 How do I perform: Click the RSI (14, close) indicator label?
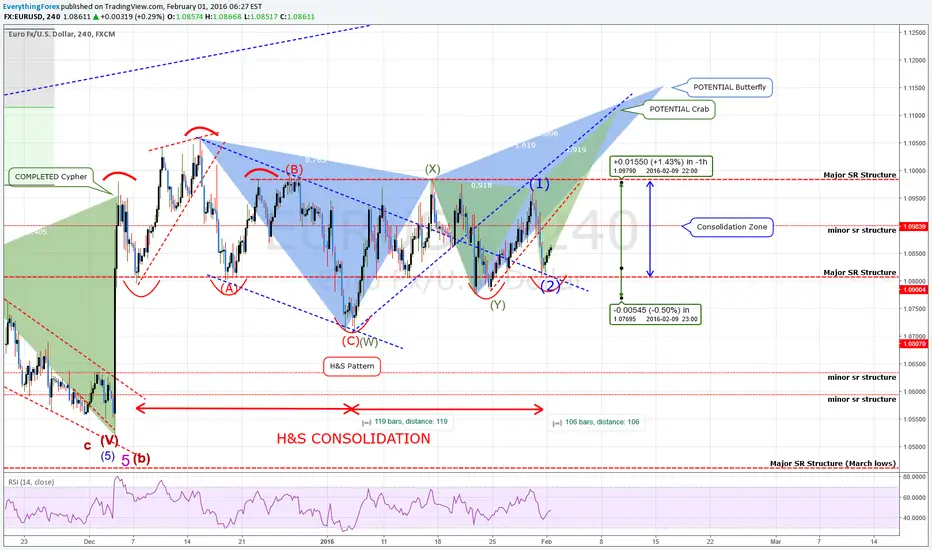point(31,482)
